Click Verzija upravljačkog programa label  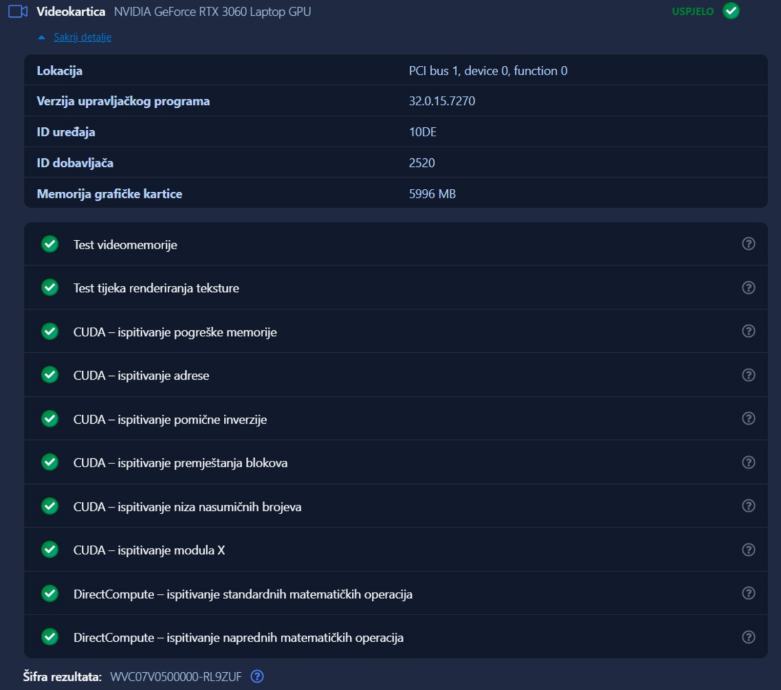123,101
